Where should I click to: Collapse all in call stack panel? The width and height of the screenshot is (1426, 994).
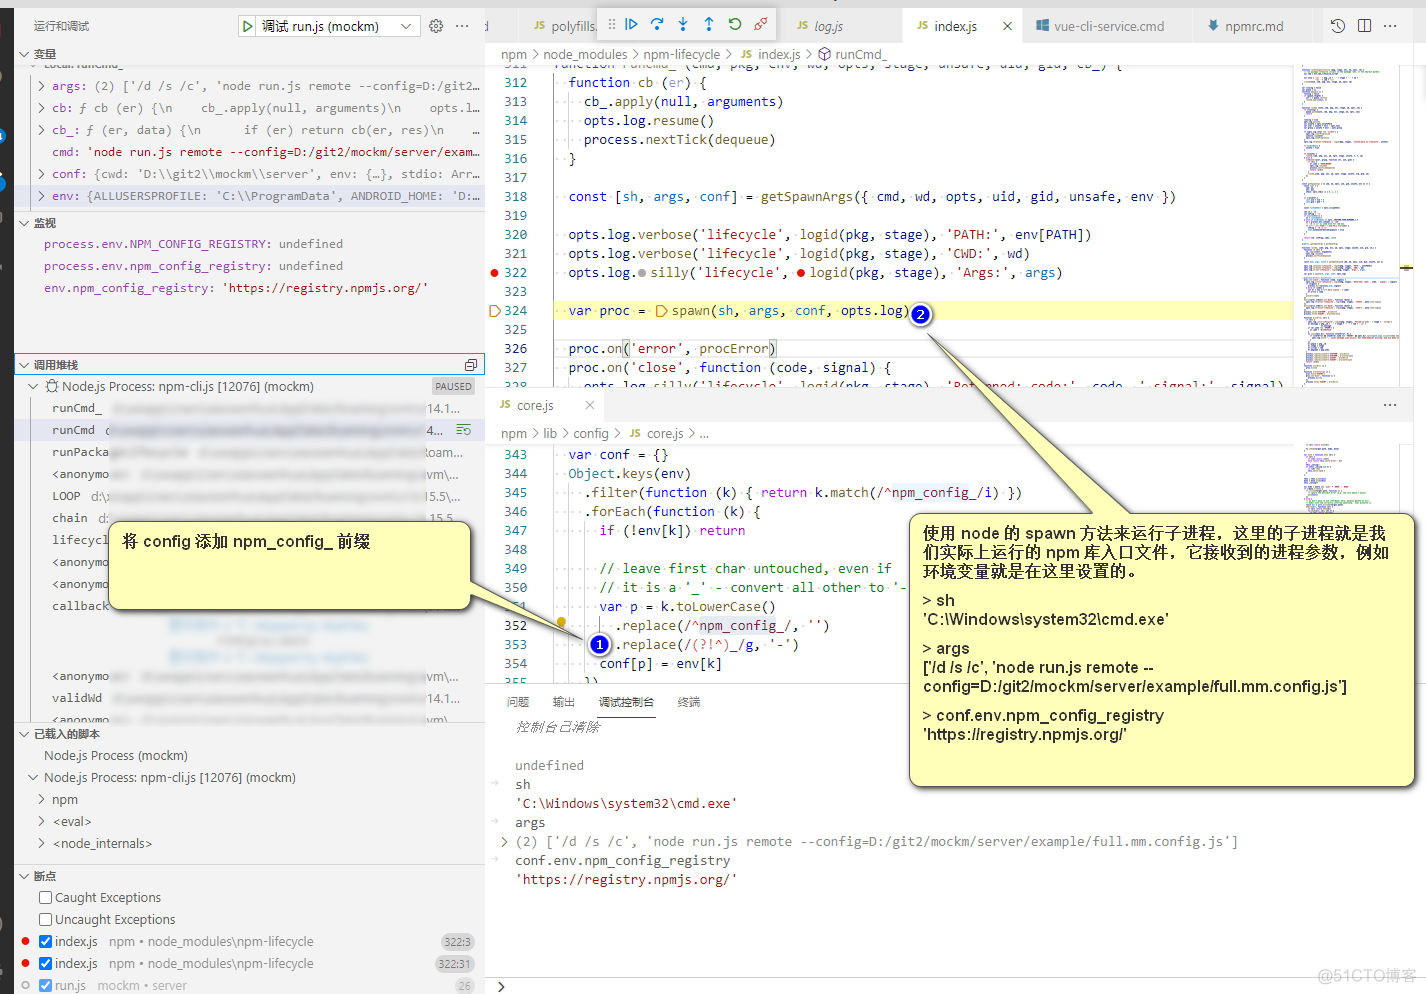[x=471, y=365]
